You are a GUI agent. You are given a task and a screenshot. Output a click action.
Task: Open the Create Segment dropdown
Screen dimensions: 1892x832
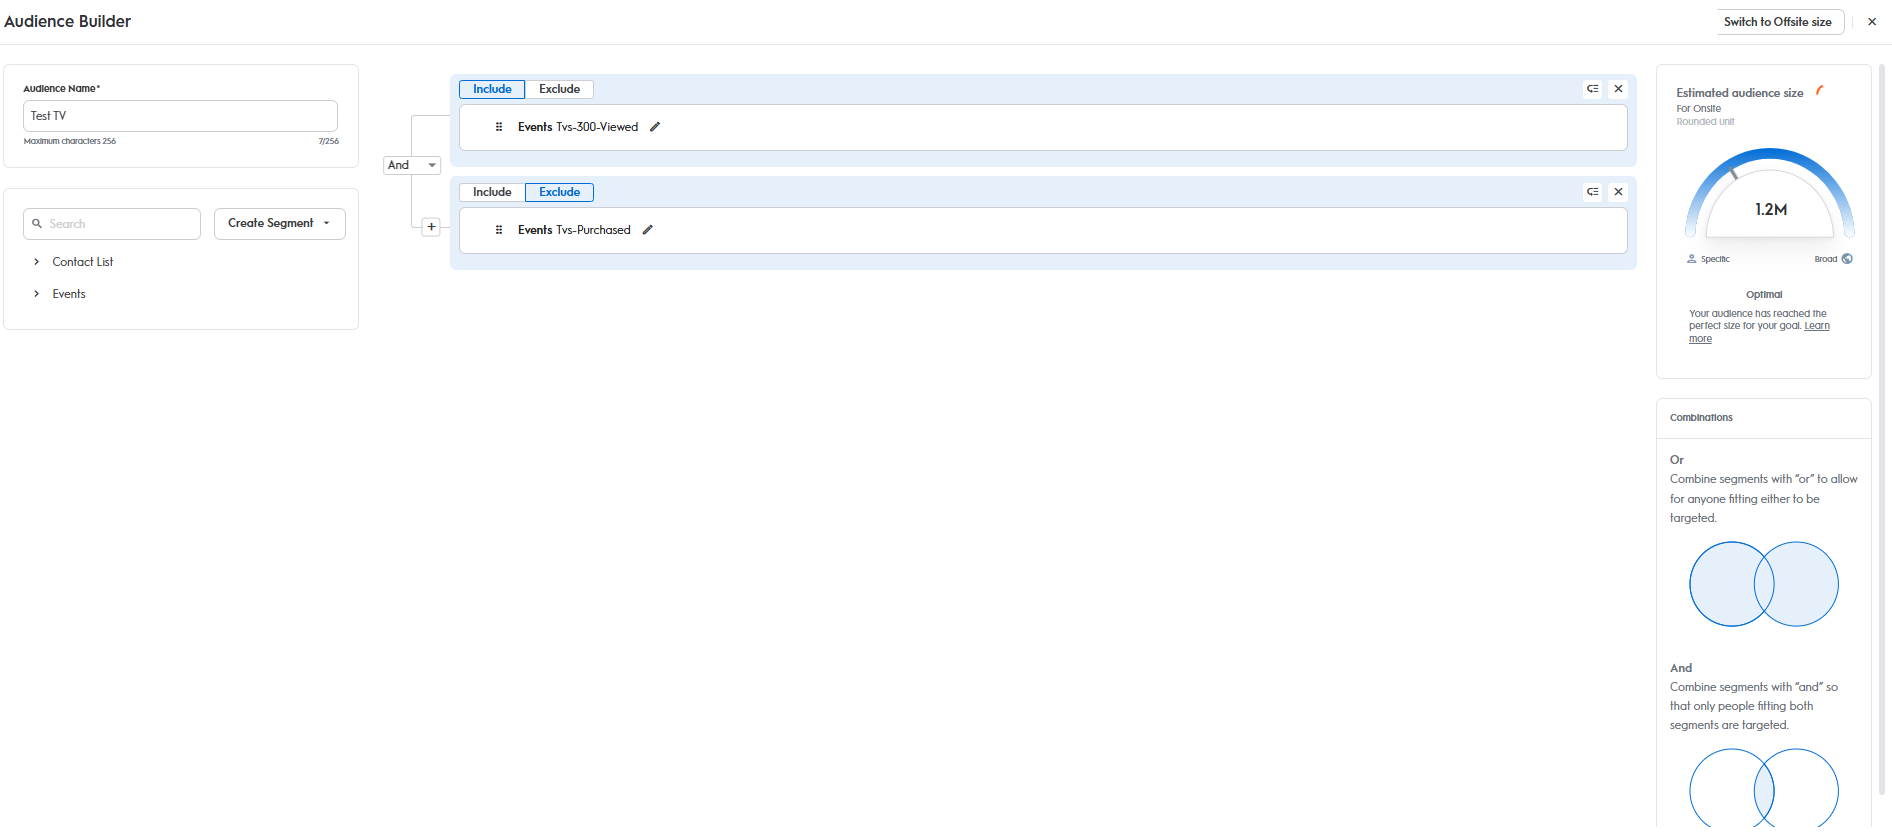coord(280,224)
